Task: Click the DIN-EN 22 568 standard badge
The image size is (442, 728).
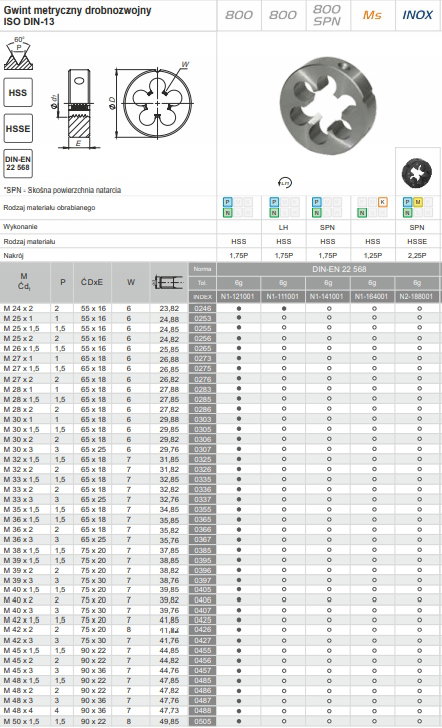Action: coord(18,163)
